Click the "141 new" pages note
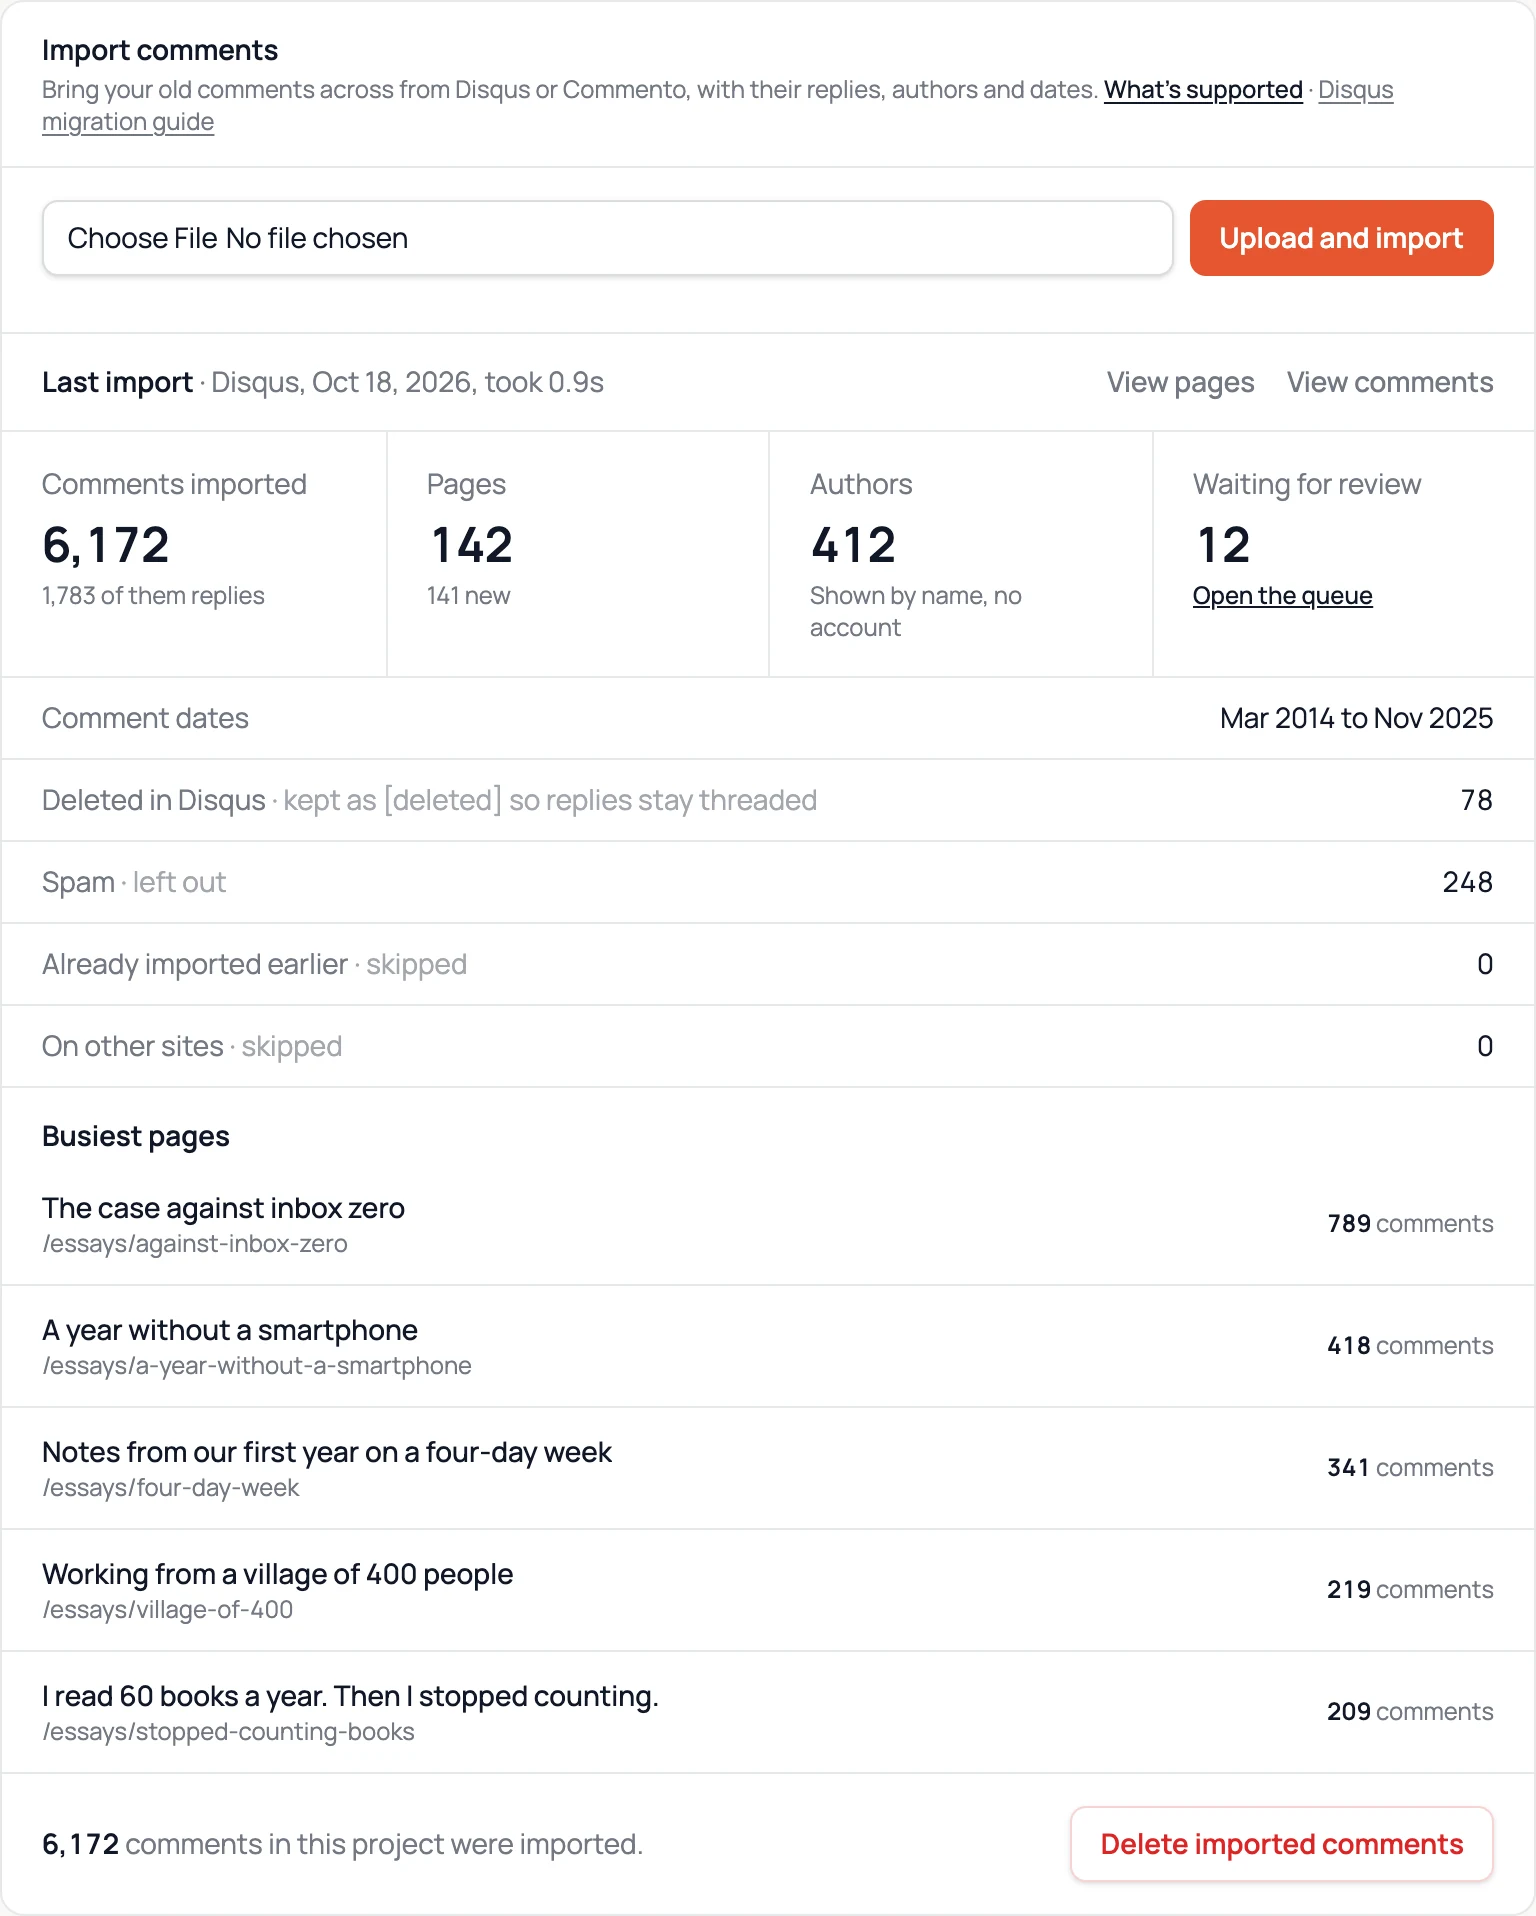This screenshot has width=1536, height=1916. [468, 596]
